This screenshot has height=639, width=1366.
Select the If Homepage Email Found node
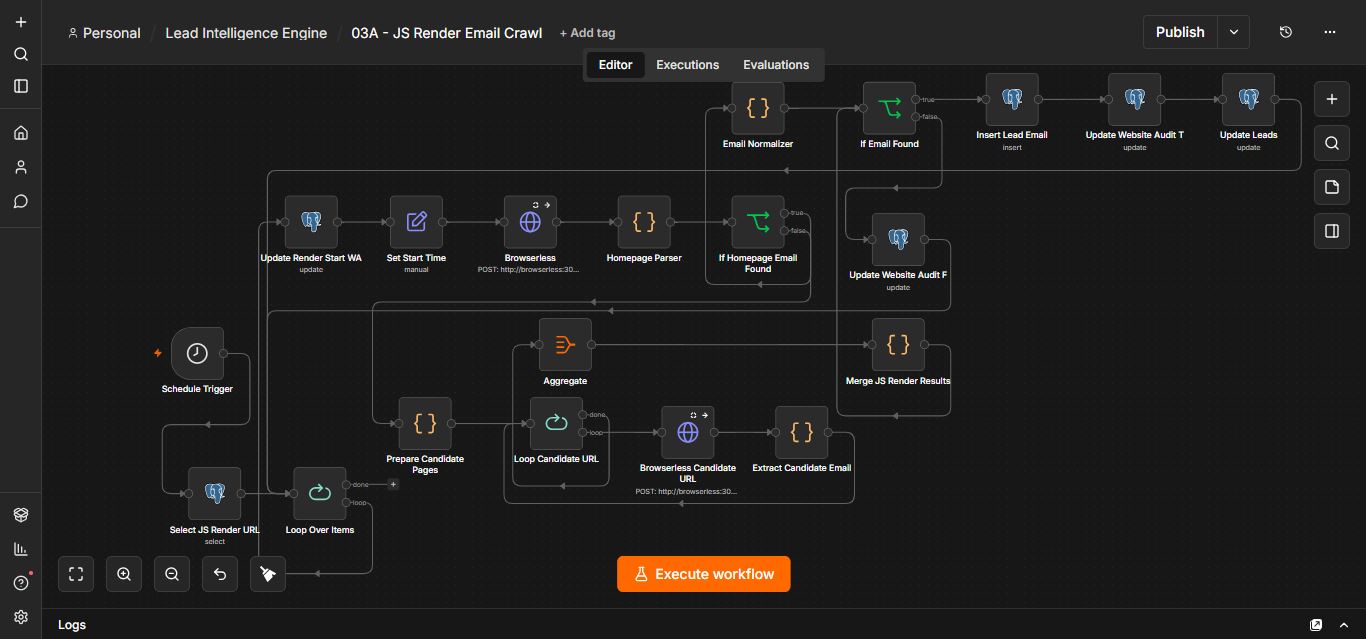(758, 222)
